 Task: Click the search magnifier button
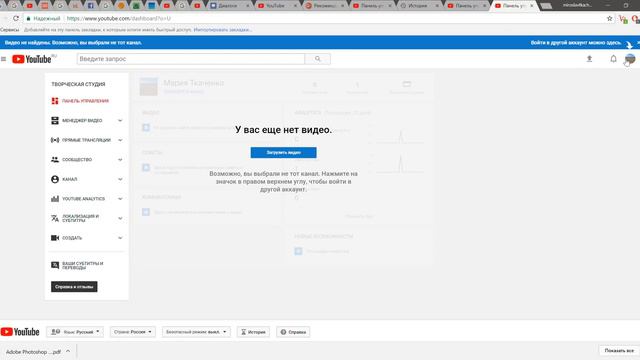[318, 59]
